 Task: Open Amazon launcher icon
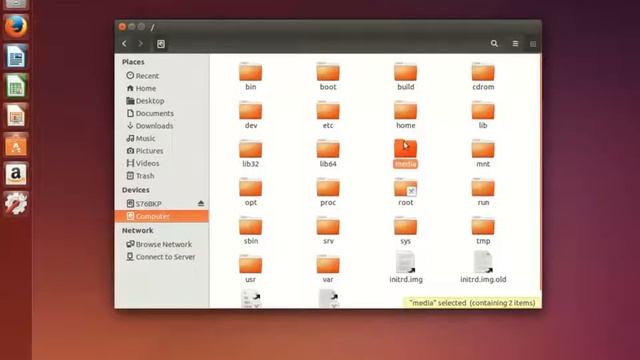coord(16,174)
